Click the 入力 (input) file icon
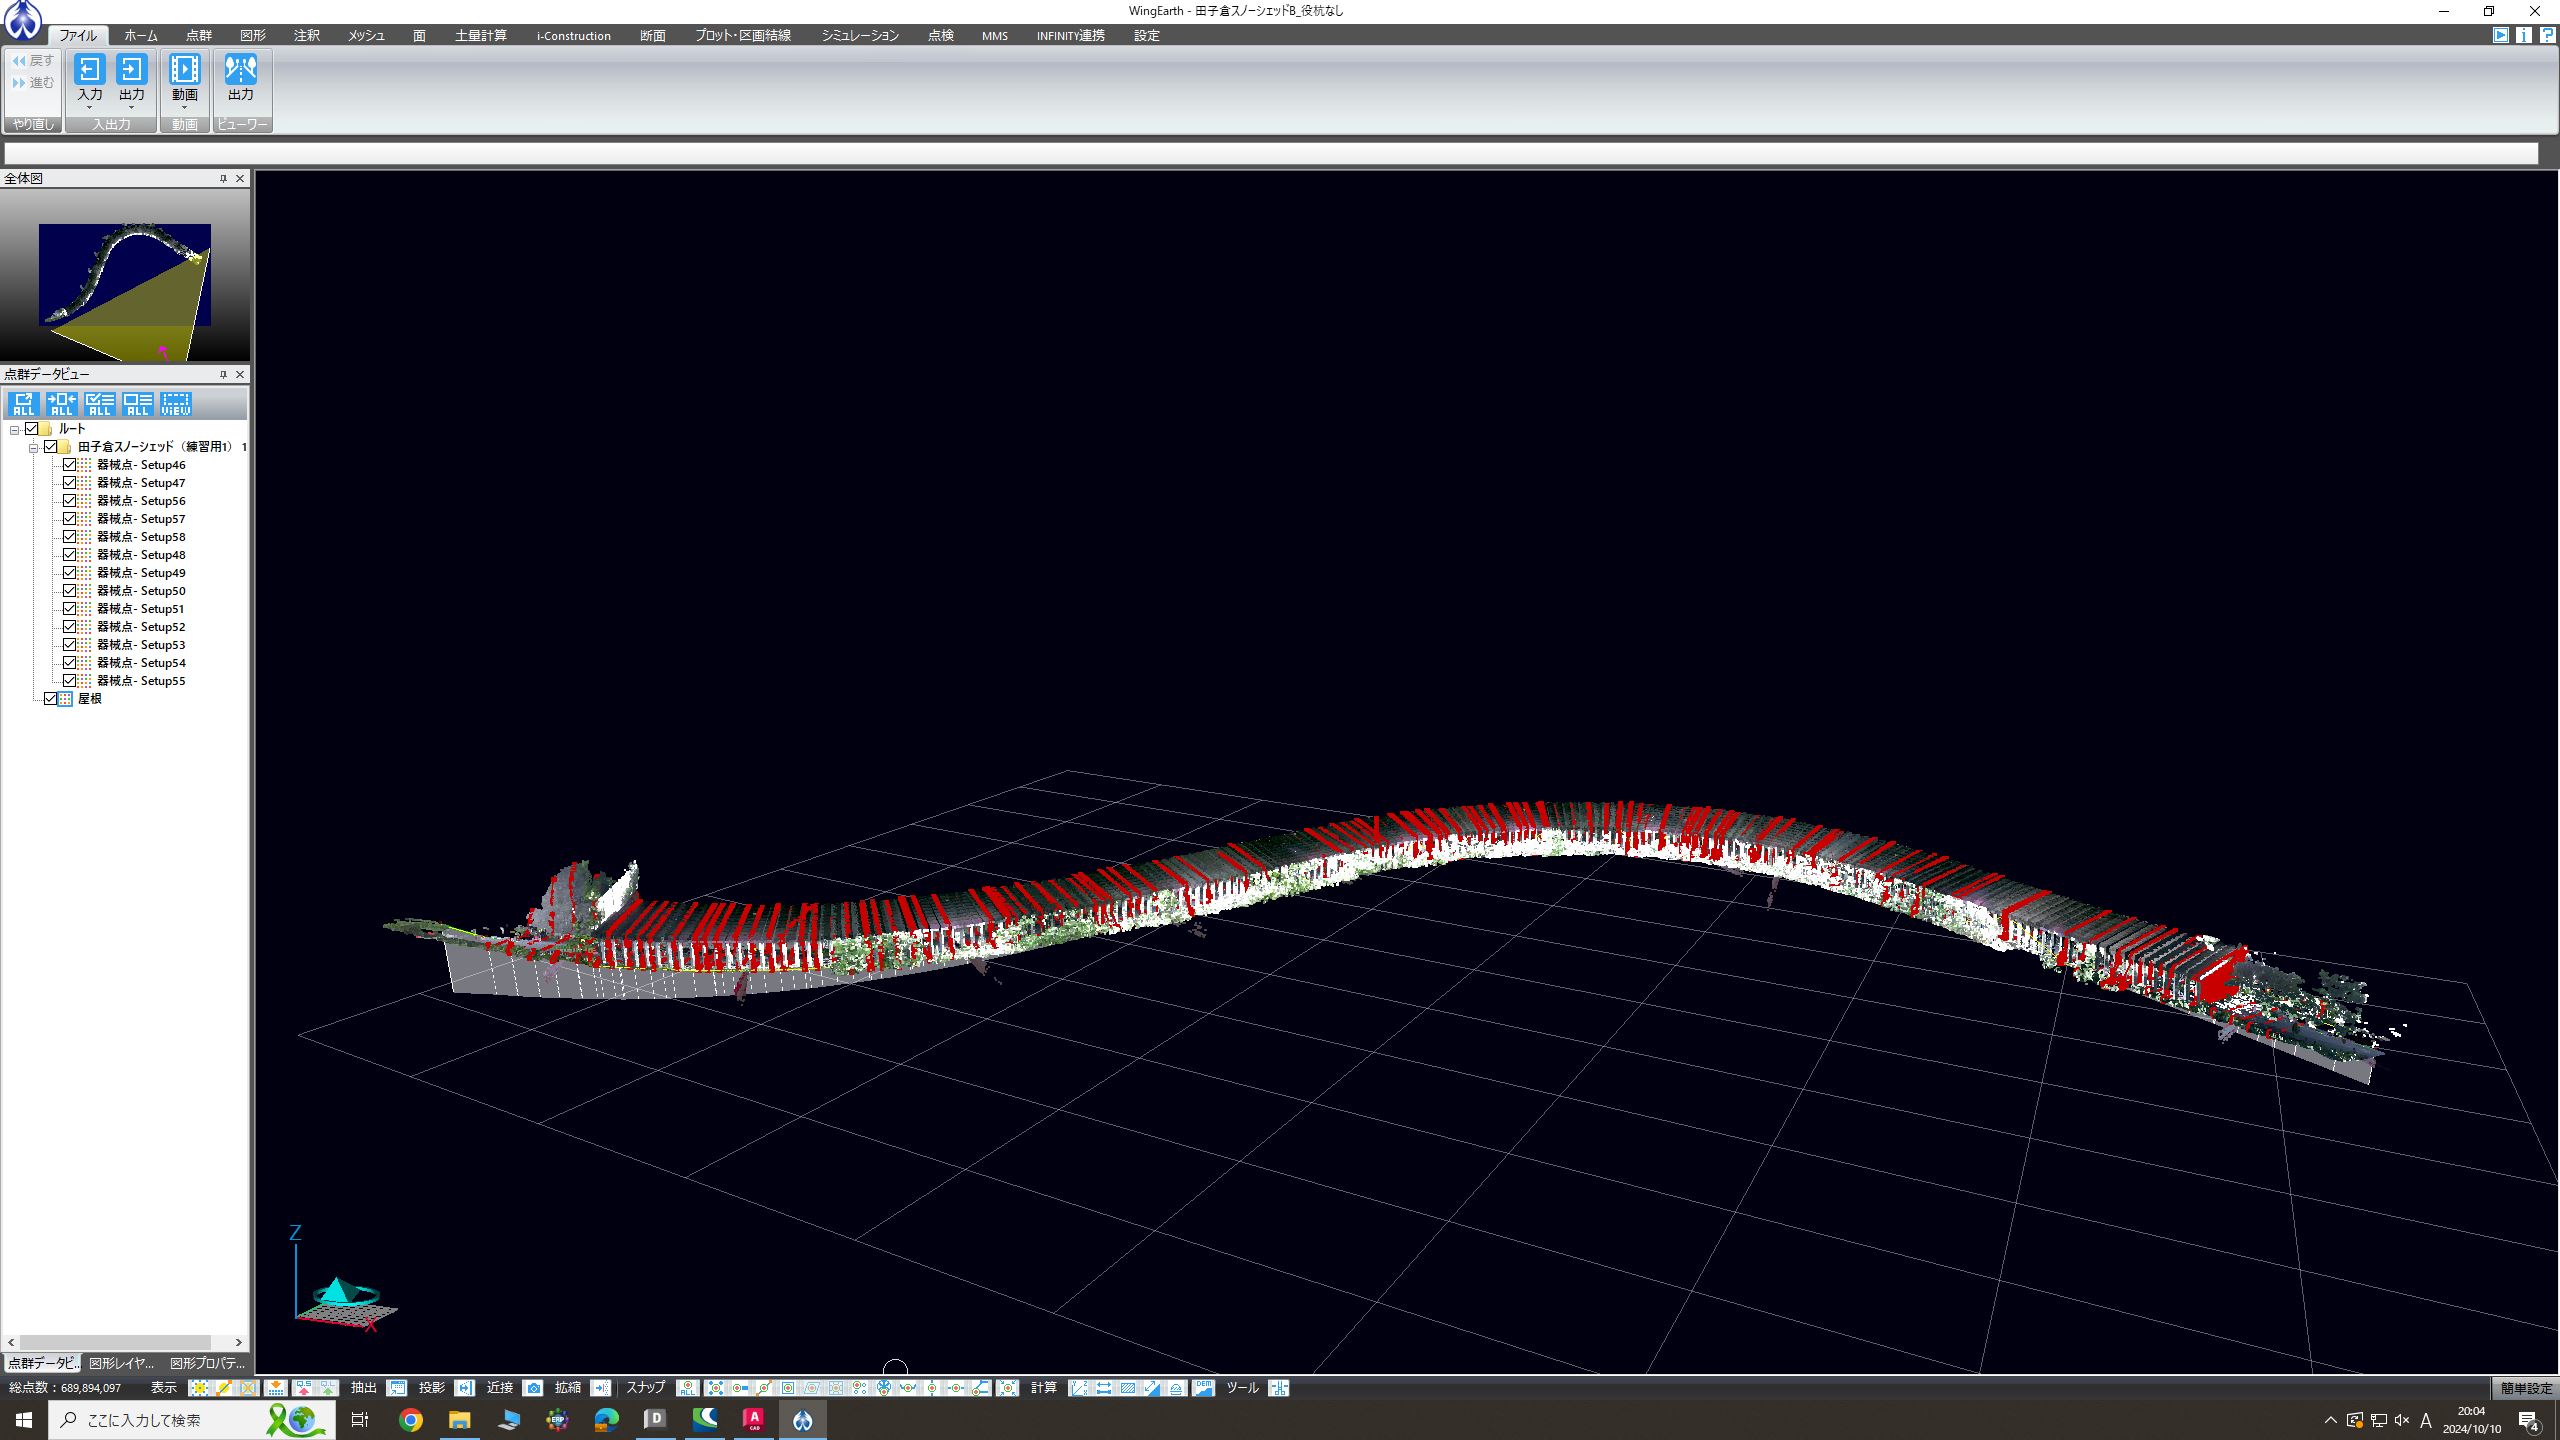2560x1440 pixels. click(89, 69)
